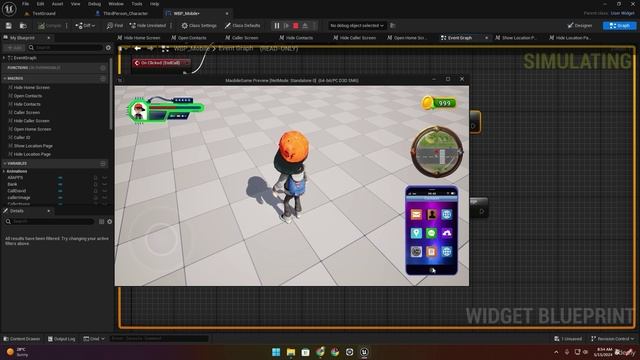640x360 pixels.
Task: Focus the My Blueprint search field
Action: pos(65,48)
